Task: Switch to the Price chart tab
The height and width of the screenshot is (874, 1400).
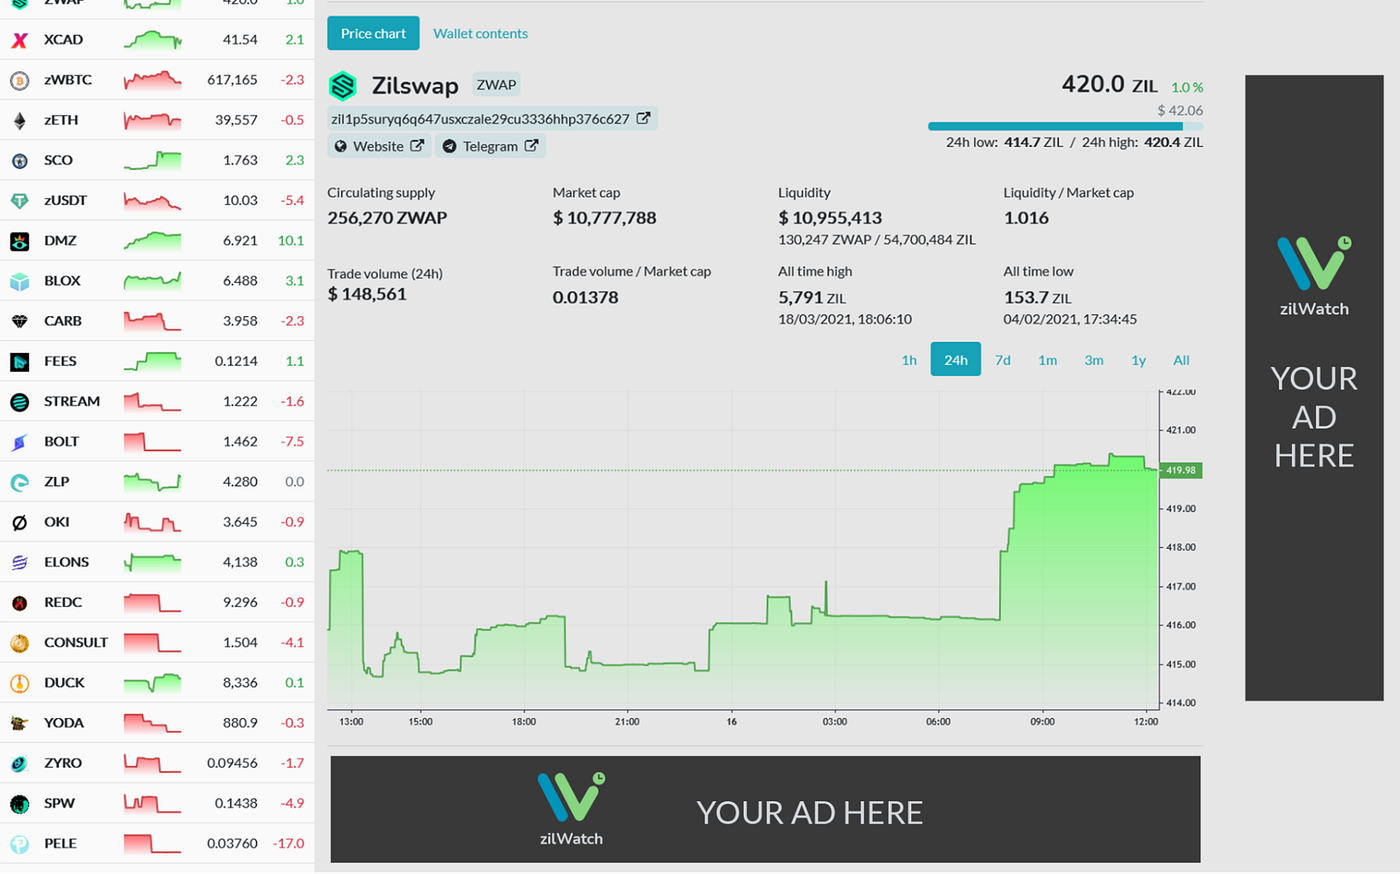Action: pos(373,33)
